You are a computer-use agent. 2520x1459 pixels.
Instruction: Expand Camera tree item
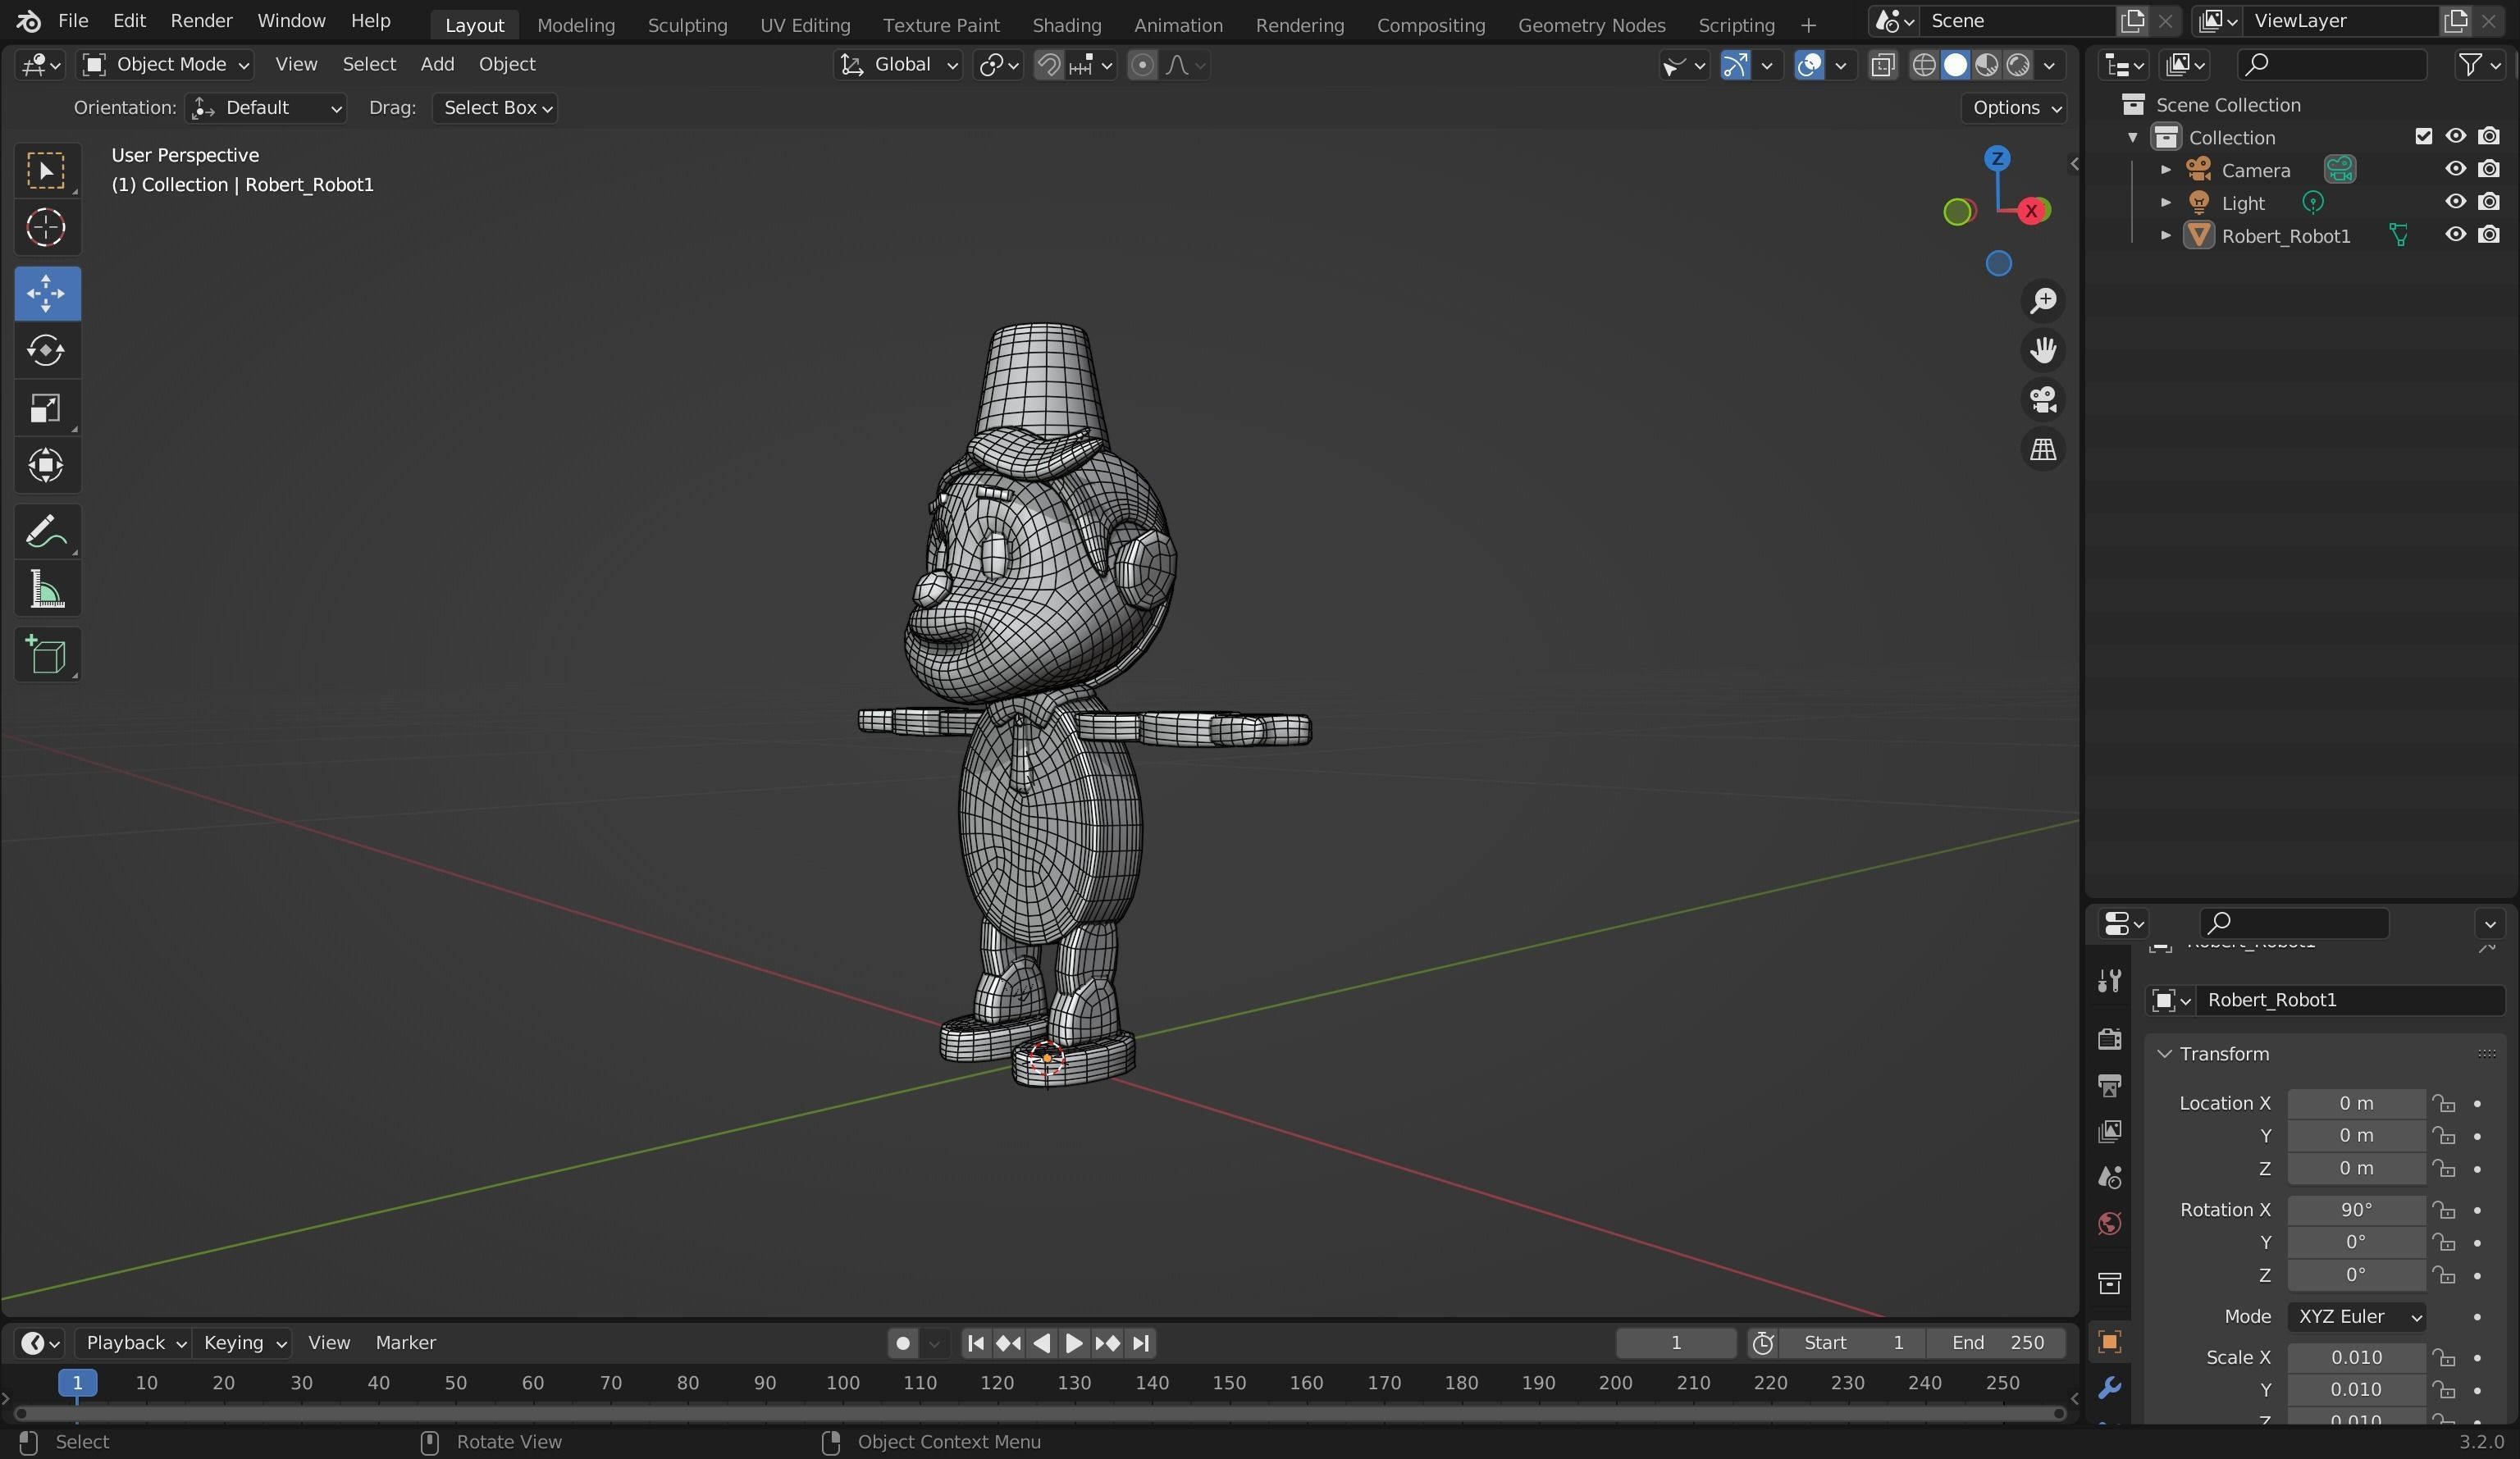(2166, 170)
